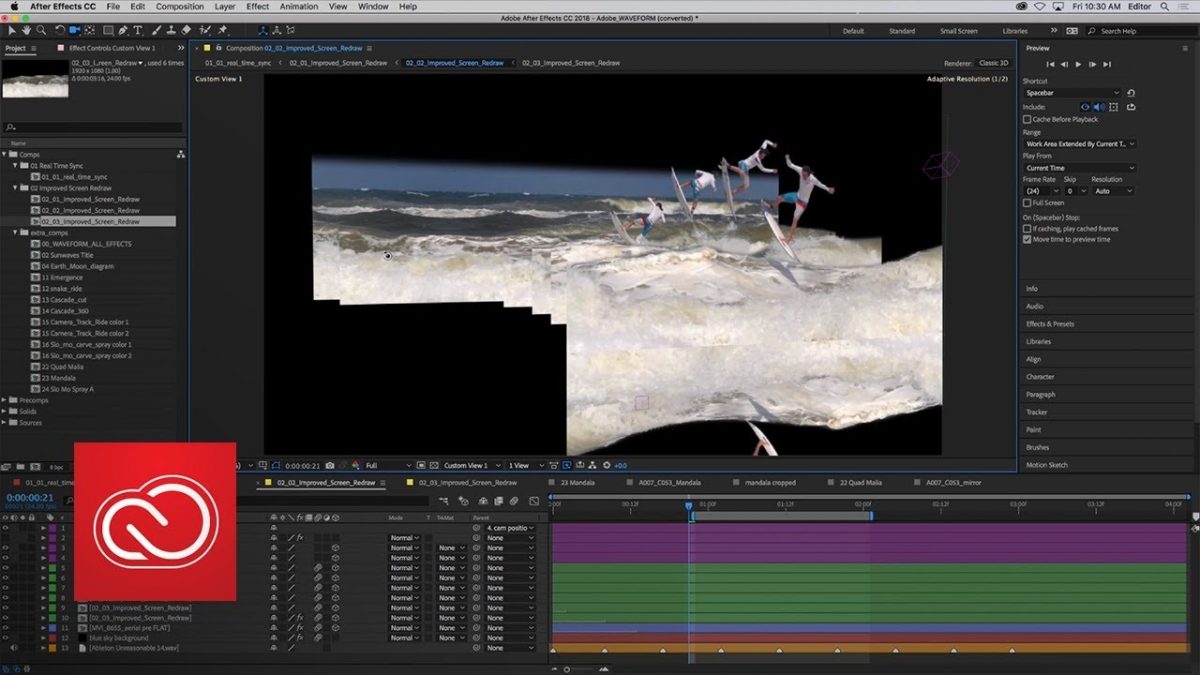Activate the Zoom tool

tap(41, 30)
